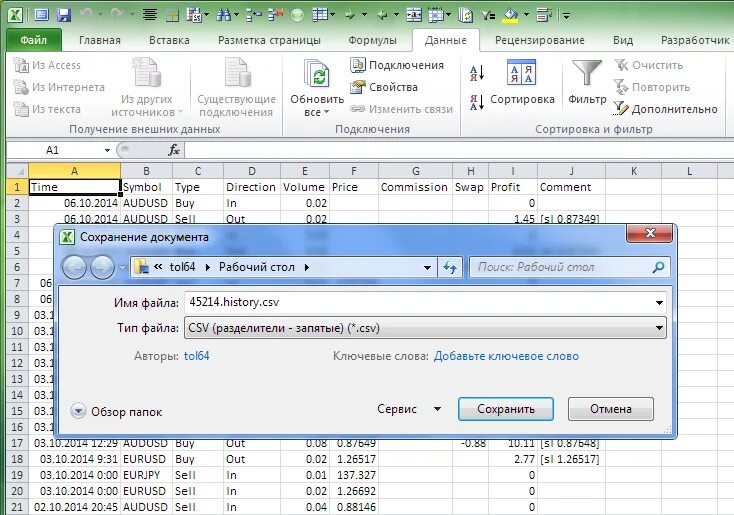Click Дополнительно advanced filter button
Image resolution: width=734 pixels, height=515 pixels.
(666, 109)
